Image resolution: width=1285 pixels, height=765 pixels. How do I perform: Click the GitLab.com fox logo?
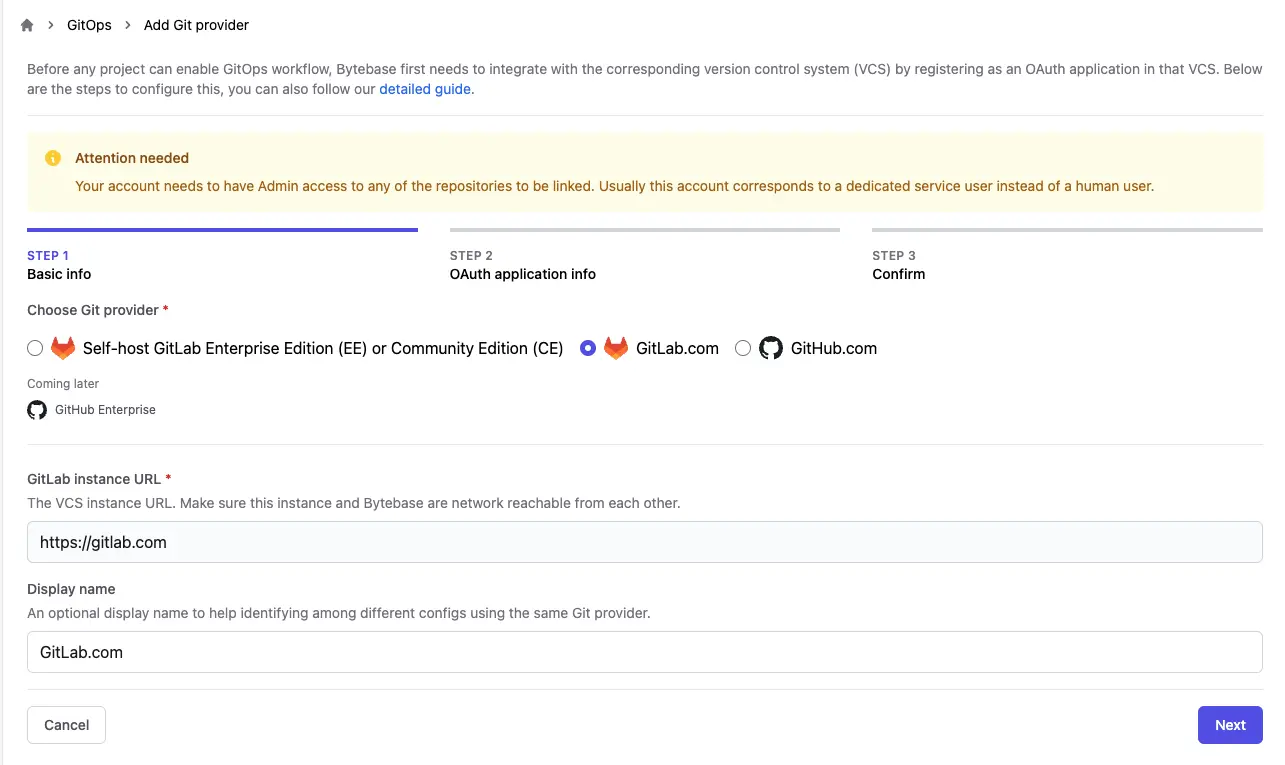tap(616, 348)
